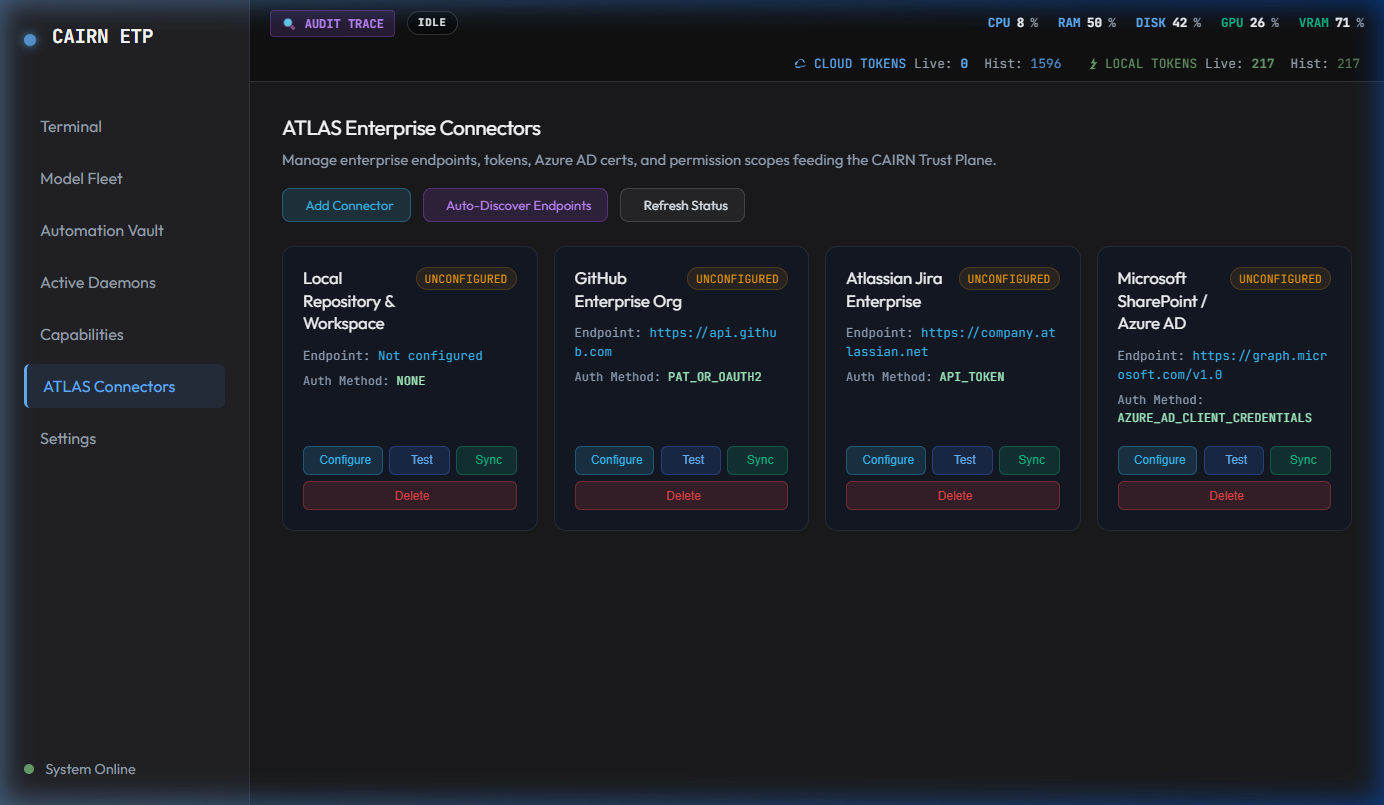Screen dimensions: 1384x805
Task: Configure the Atlassian Jira Enterprise connector
Action: 886,460
